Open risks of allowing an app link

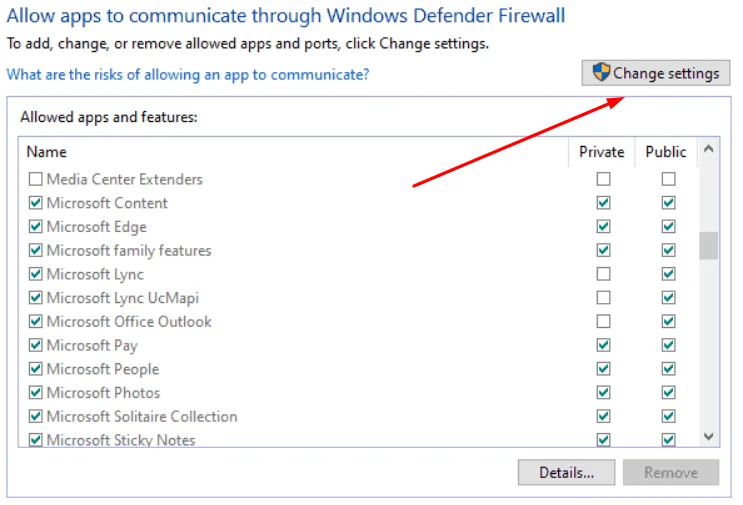188,74
